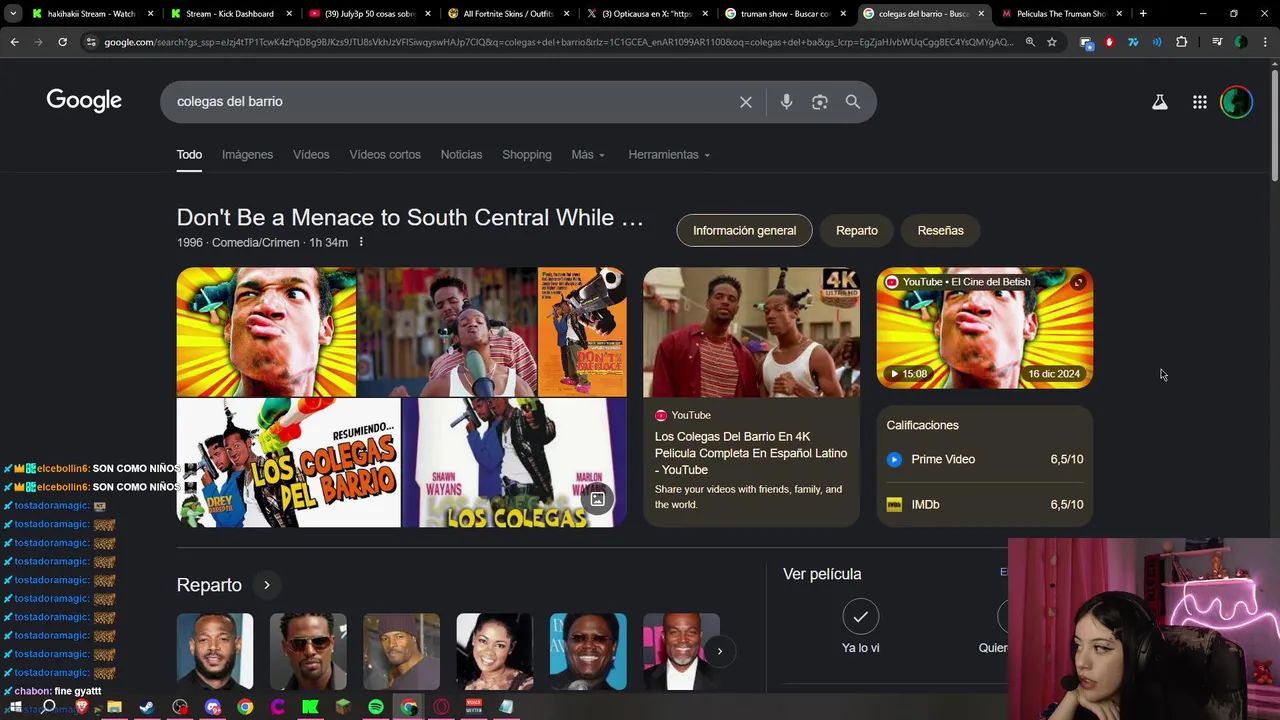
Task: Switch to the Shopping tab
Action: tap(527, 155)
